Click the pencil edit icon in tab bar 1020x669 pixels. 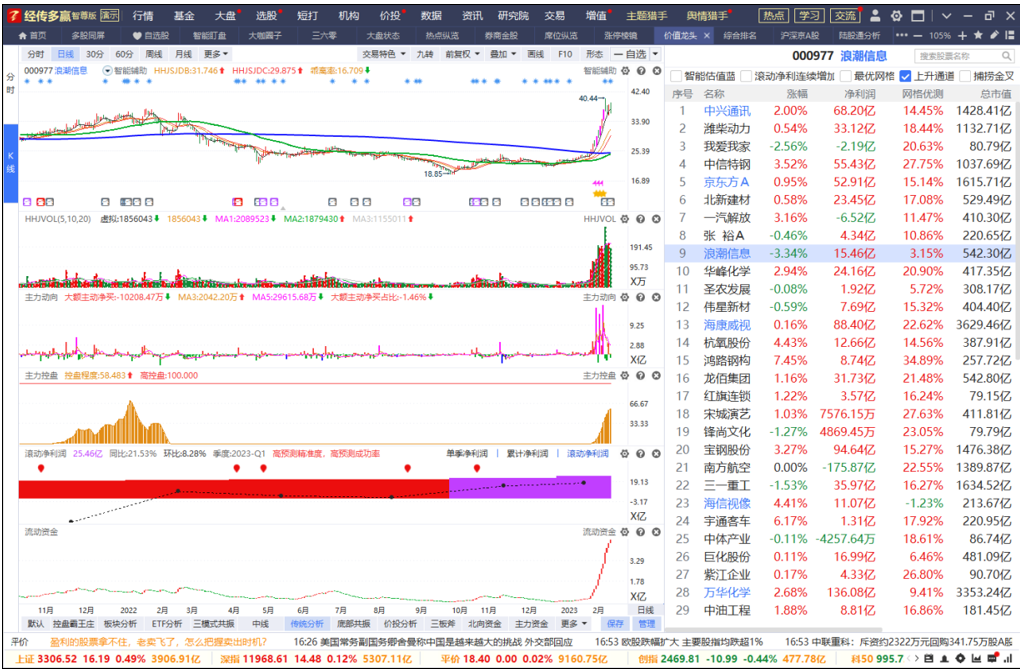point(994,36)
